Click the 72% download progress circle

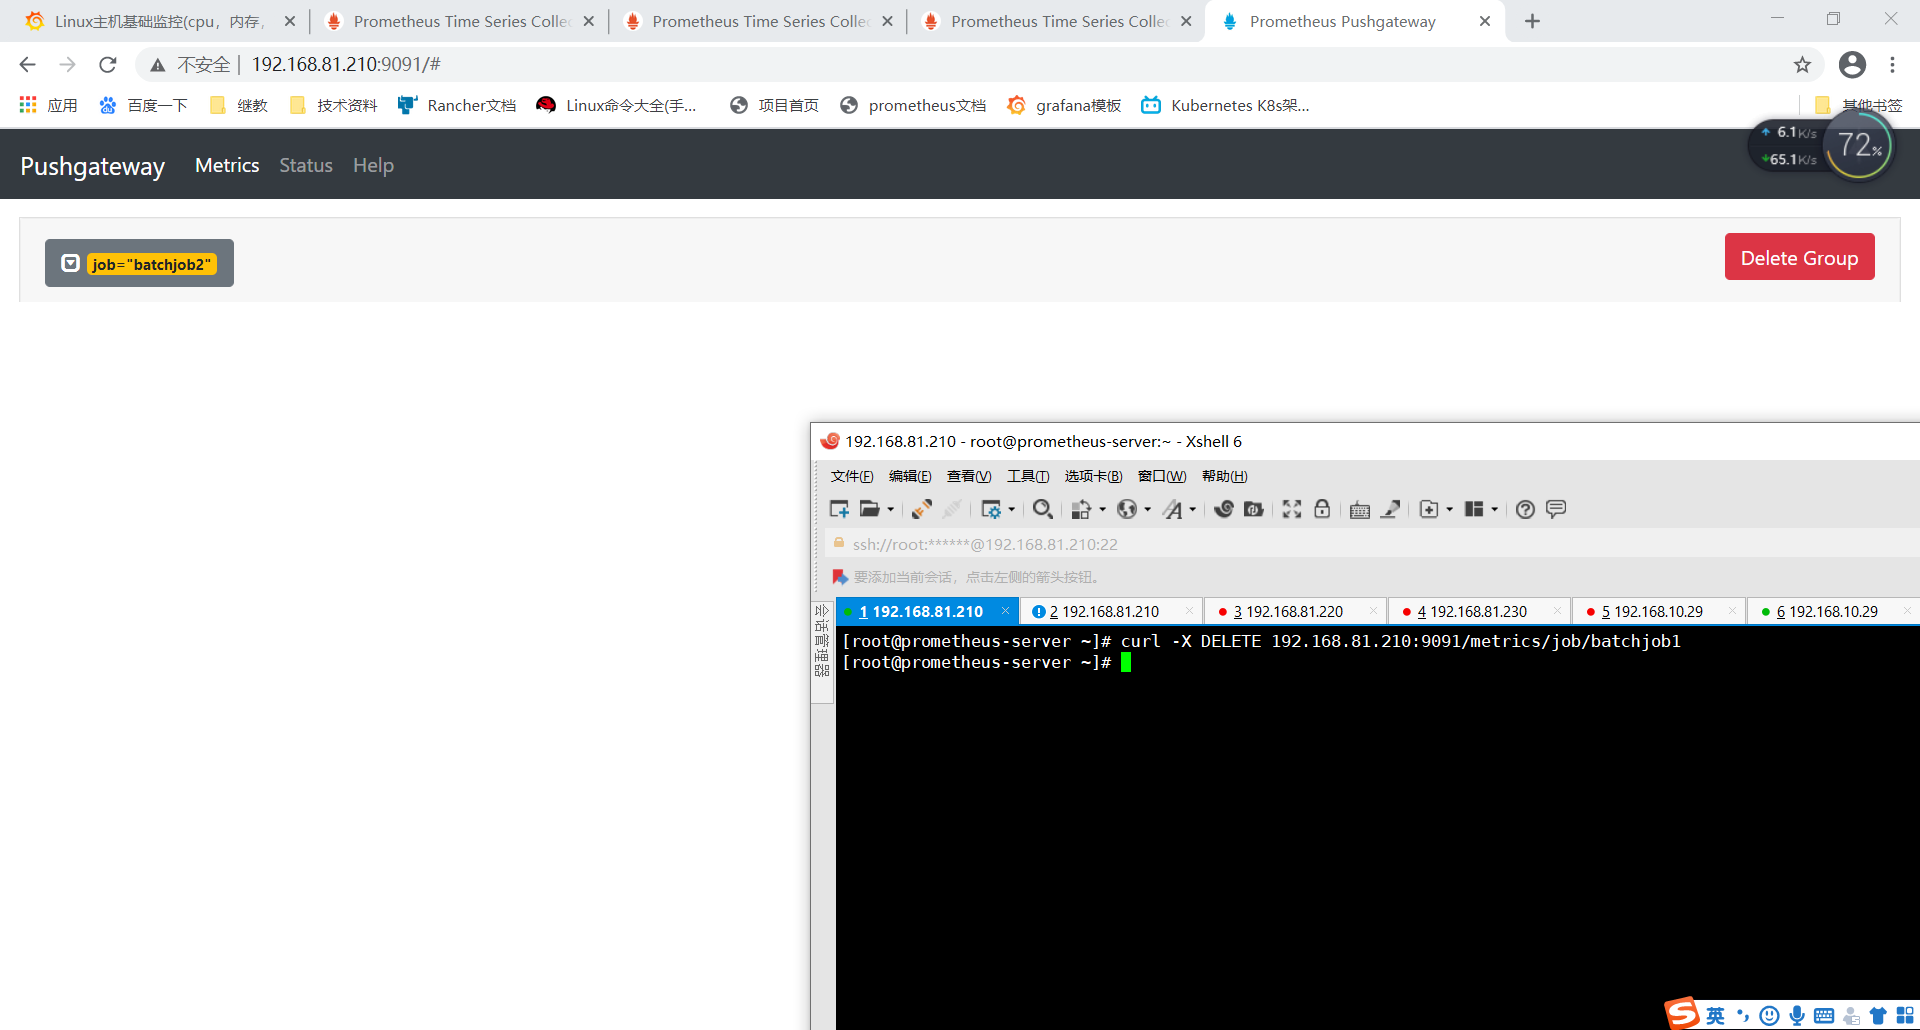point(1858,146)
